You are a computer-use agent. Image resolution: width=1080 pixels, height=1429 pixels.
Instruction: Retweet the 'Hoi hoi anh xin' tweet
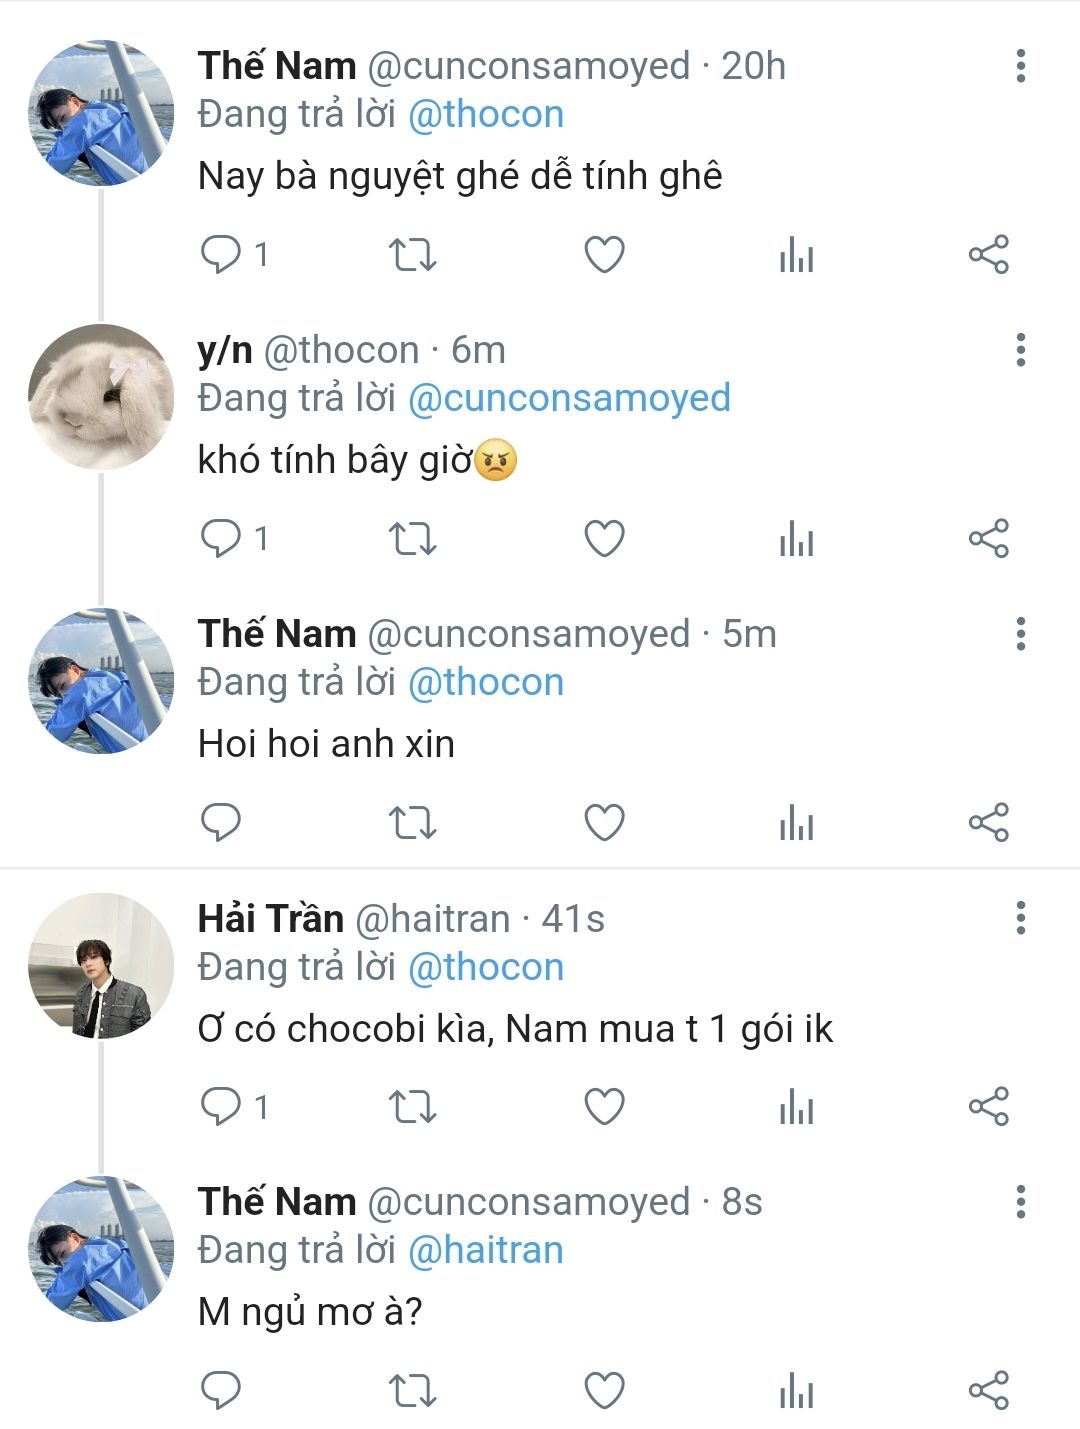point(412,823)
